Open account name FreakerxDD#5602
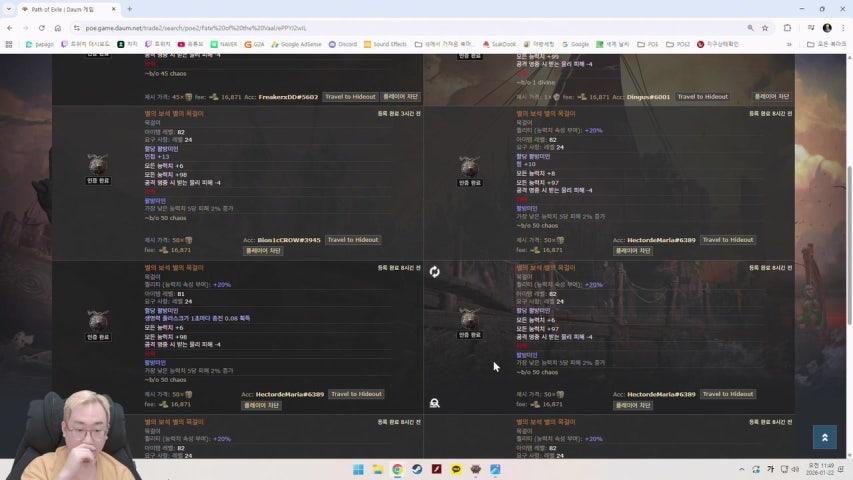853x480 pixels. [x=288, y=97]
